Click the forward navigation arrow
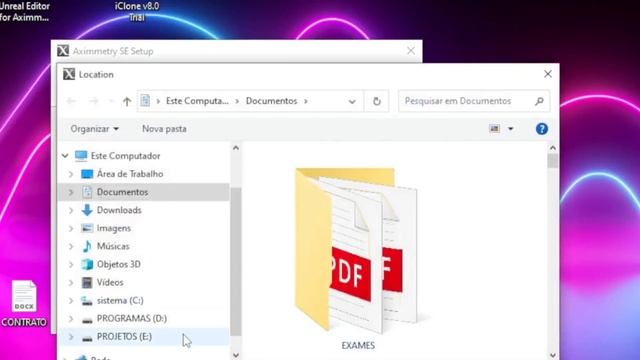 94,101
